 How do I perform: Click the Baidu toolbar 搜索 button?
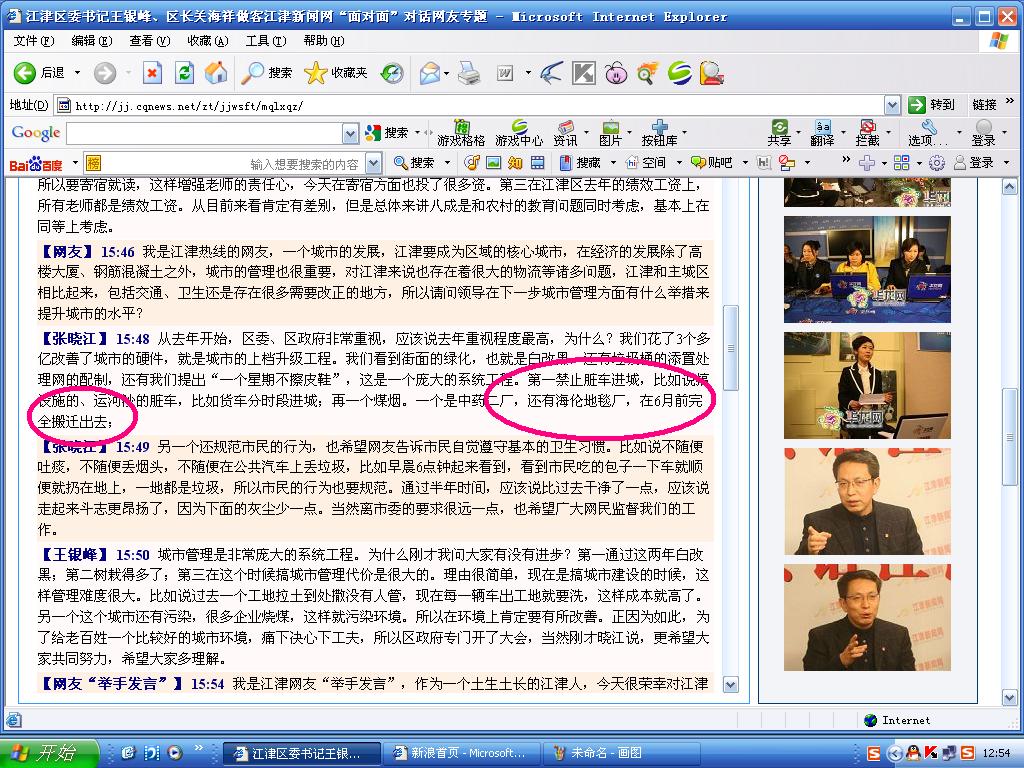pyautogui.click(x=414, y=163)
